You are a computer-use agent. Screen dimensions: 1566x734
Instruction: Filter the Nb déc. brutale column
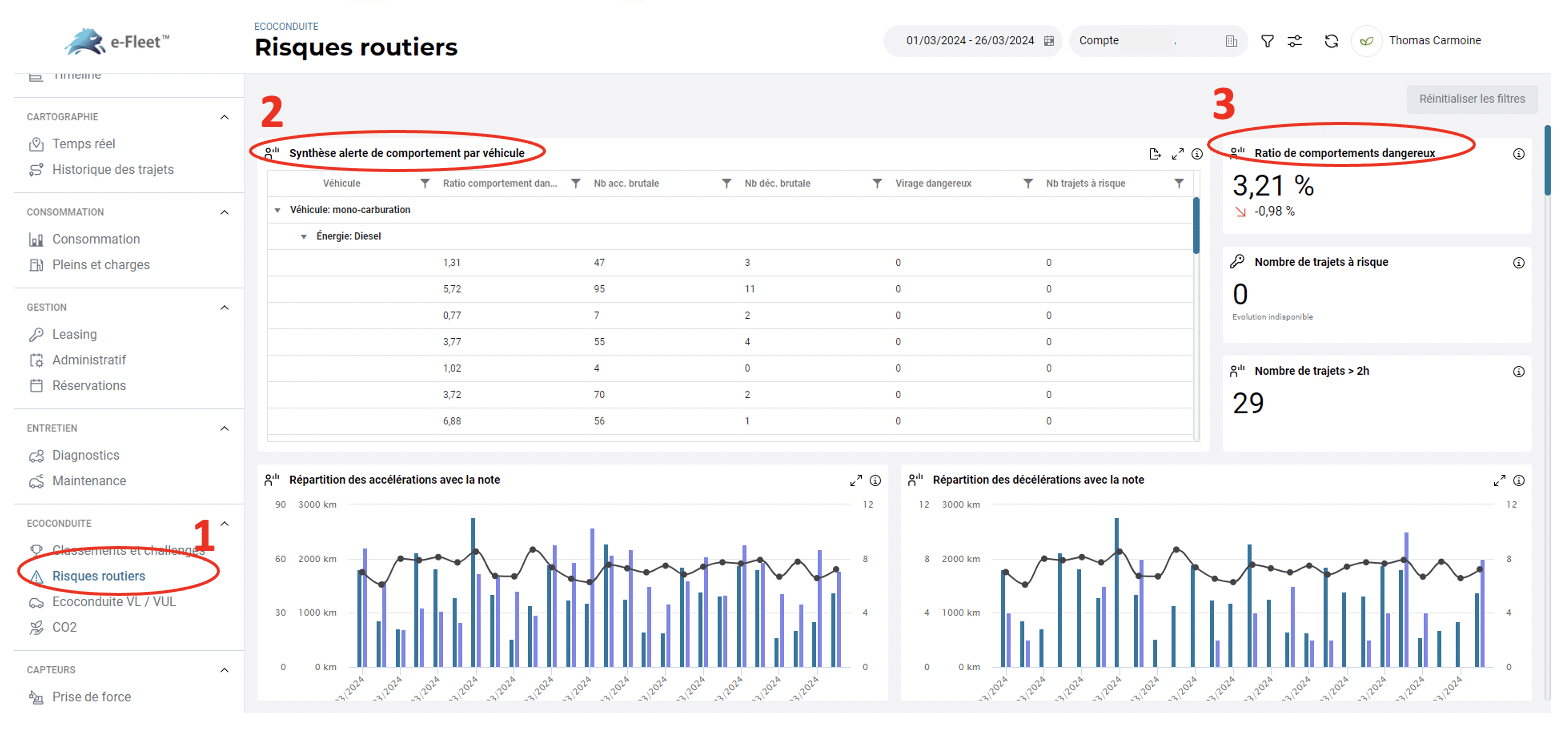[877, 184]
